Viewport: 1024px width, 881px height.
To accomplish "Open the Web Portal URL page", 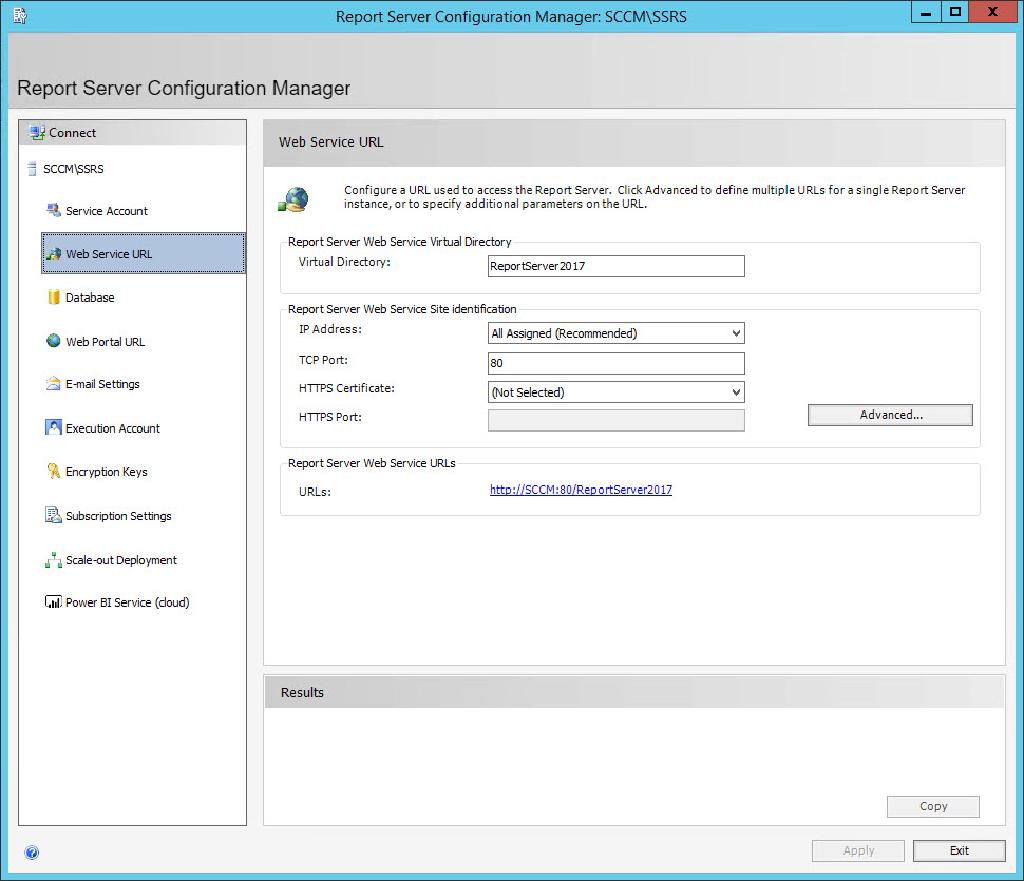I will pyautogui.click(x=105, y=342).
